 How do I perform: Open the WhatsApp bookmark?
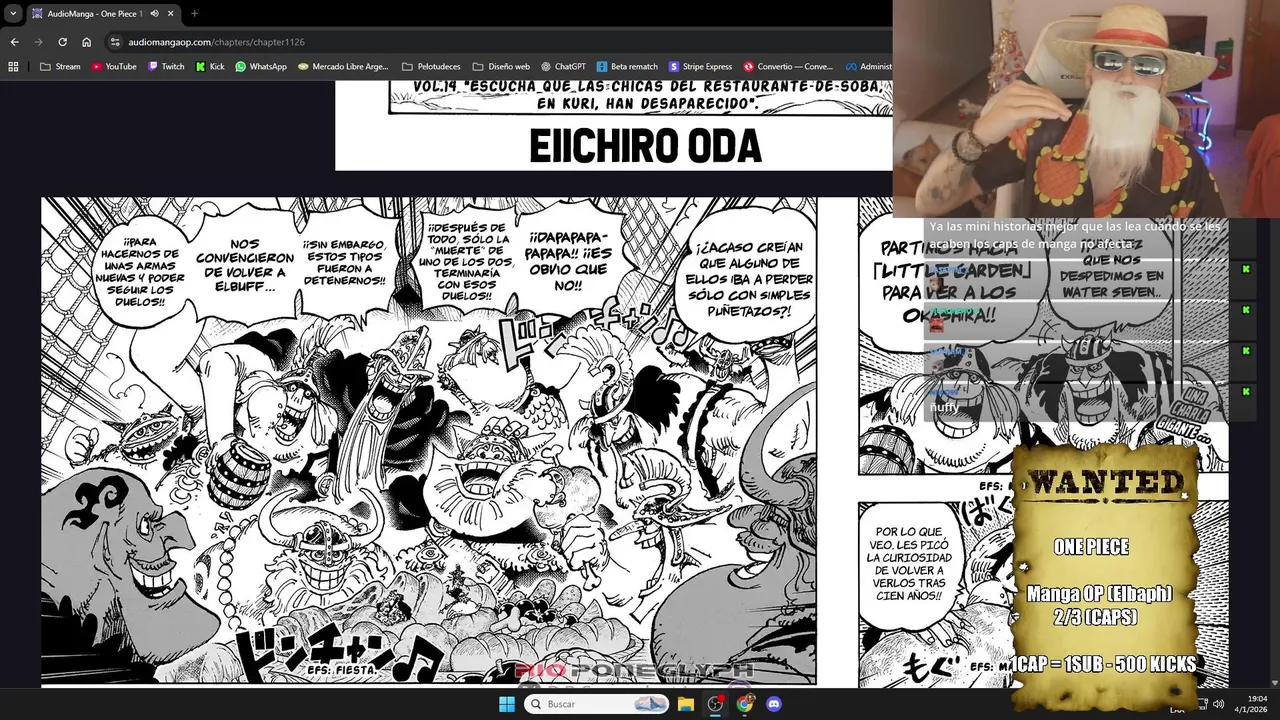(x=261, y=67)
